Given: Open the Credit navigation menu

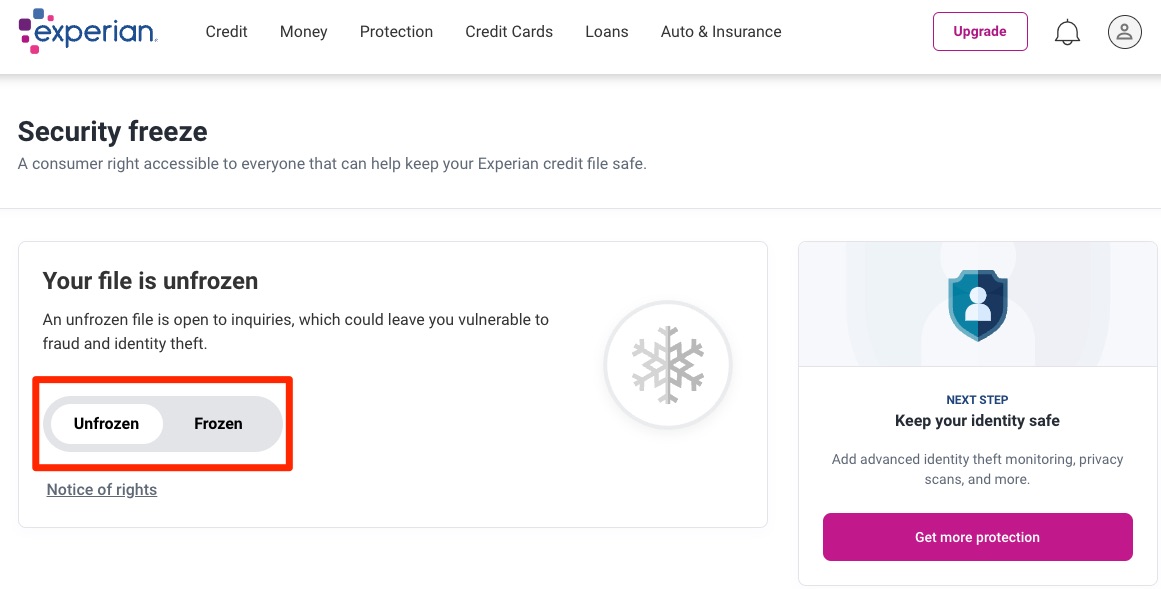Looking at the screenshot, I should point(226,31).
